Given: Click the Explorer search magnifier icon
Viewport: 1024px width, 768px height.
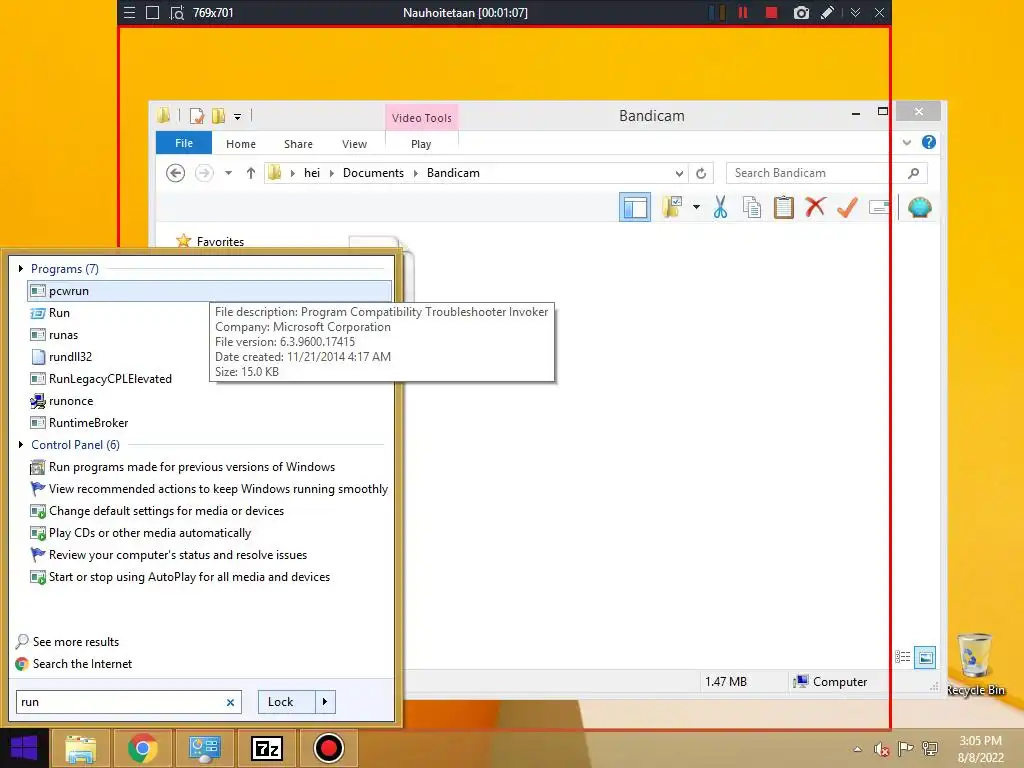Looking at the screenshot, I should pos(914,173).
